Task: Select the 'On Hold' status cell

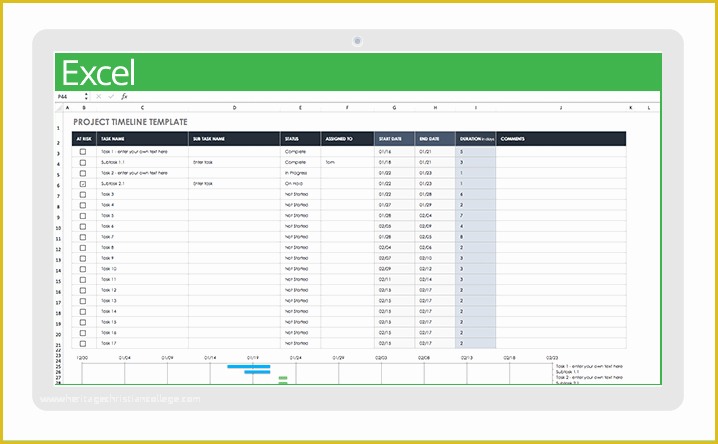Action: click(300, 184)
